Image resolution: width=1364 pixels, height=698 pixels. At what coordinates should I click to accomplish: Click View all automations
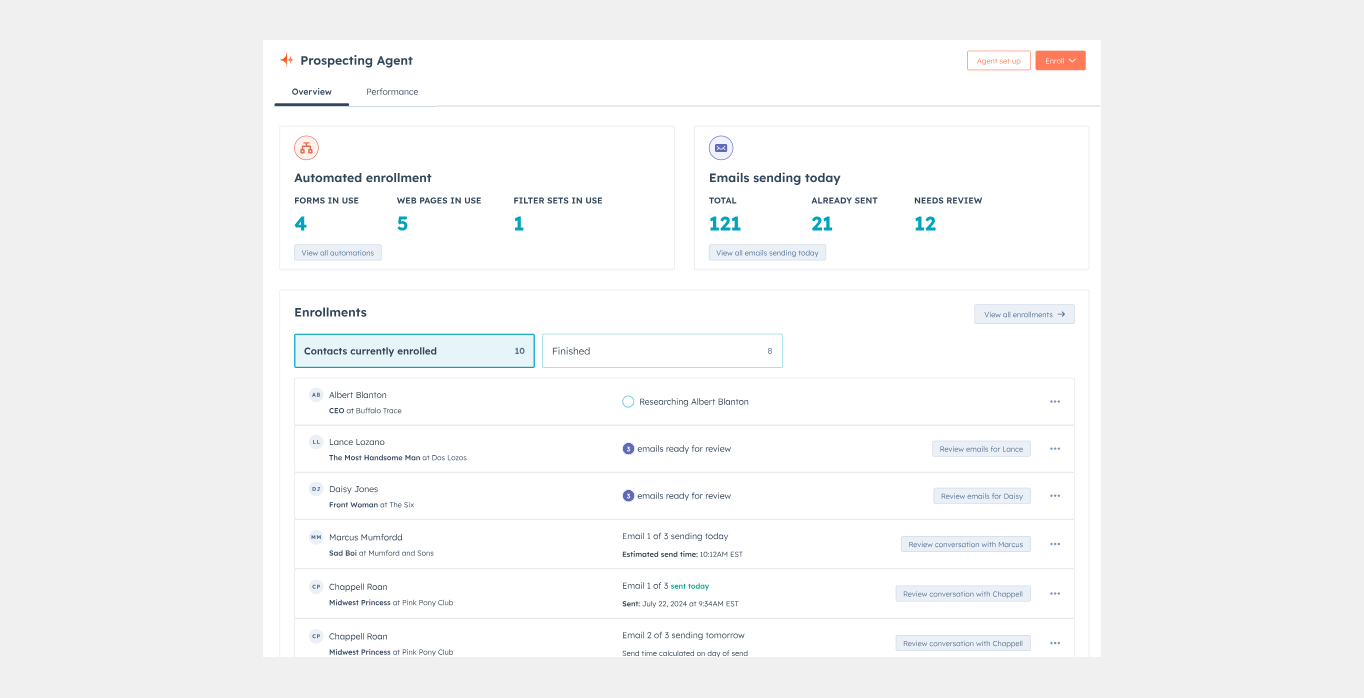338,252
